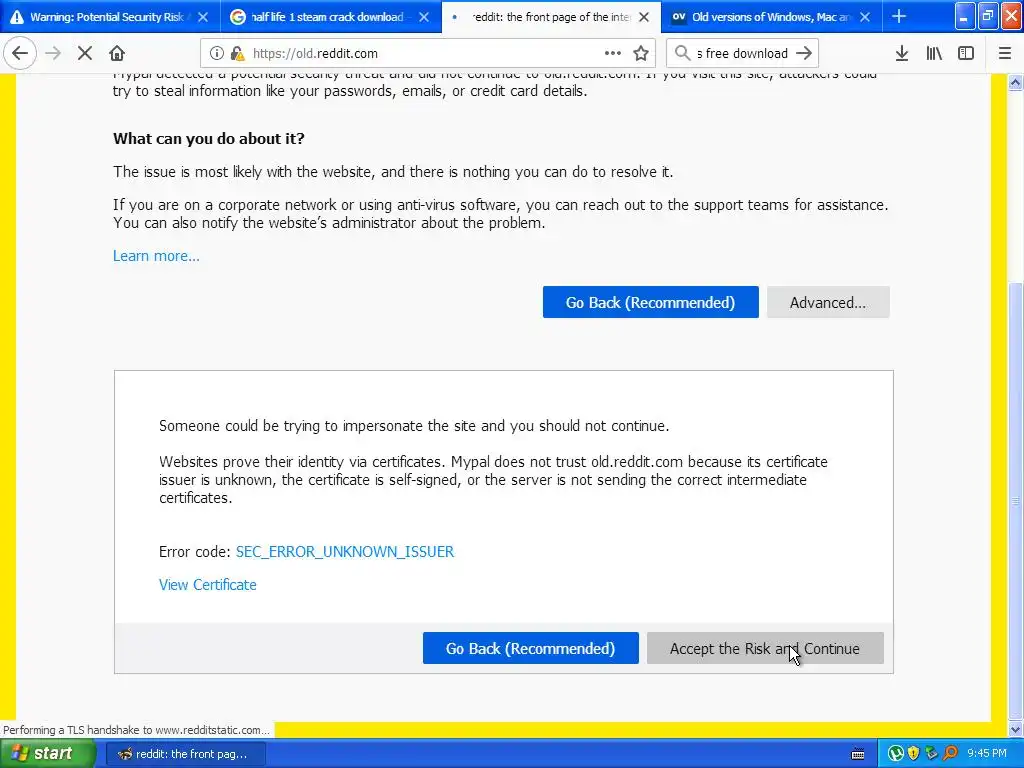Screen dimensions: 1024x768
Task: Click the lock warning icon in address bar
Action: point(238,54)
